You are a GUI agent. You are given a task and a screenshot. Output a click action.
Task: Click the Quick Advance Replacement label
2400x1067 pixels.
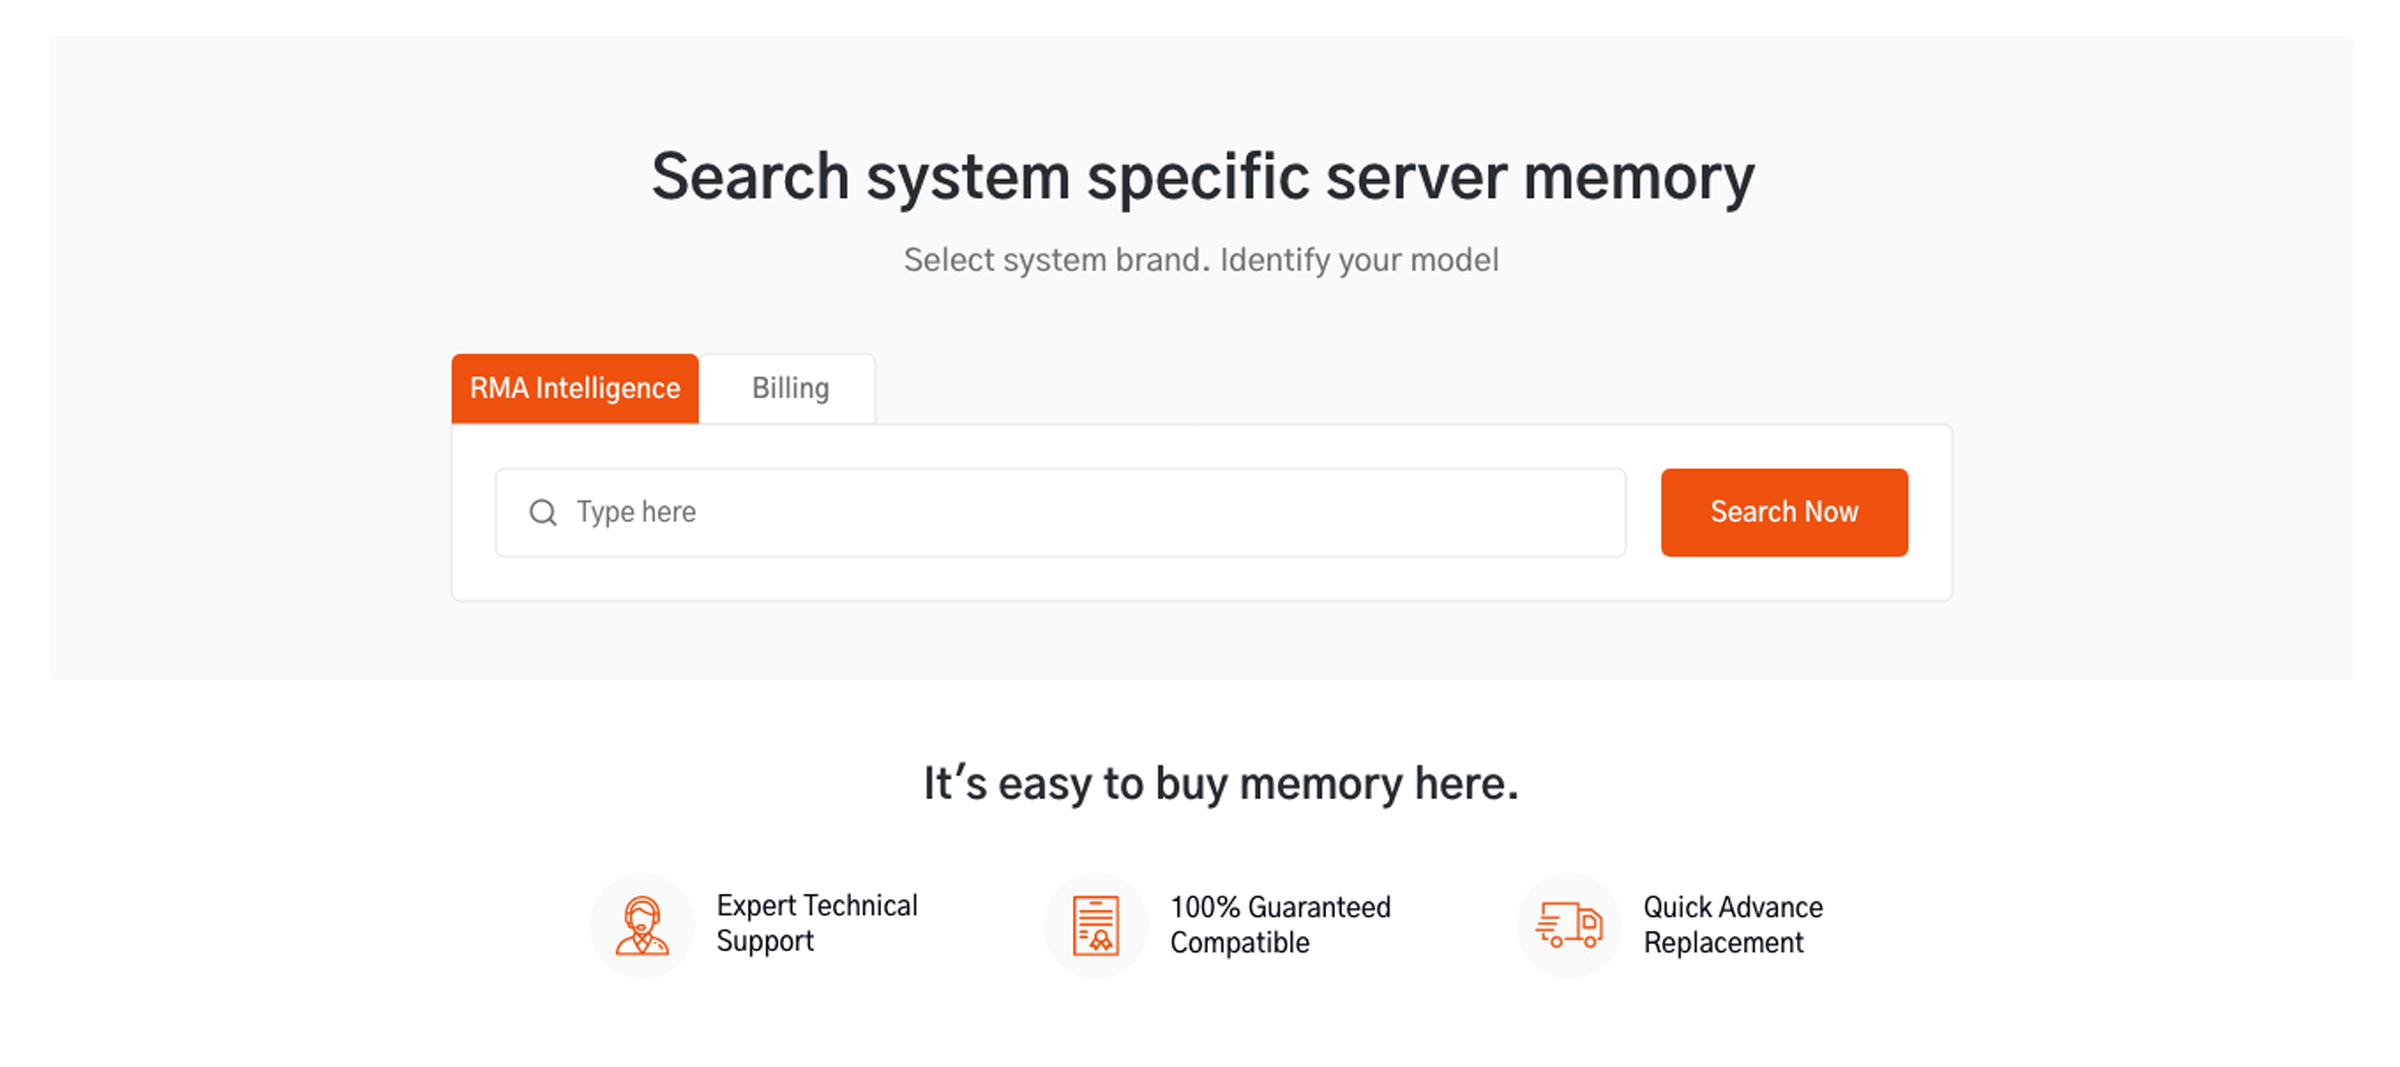pos(1731,924)
